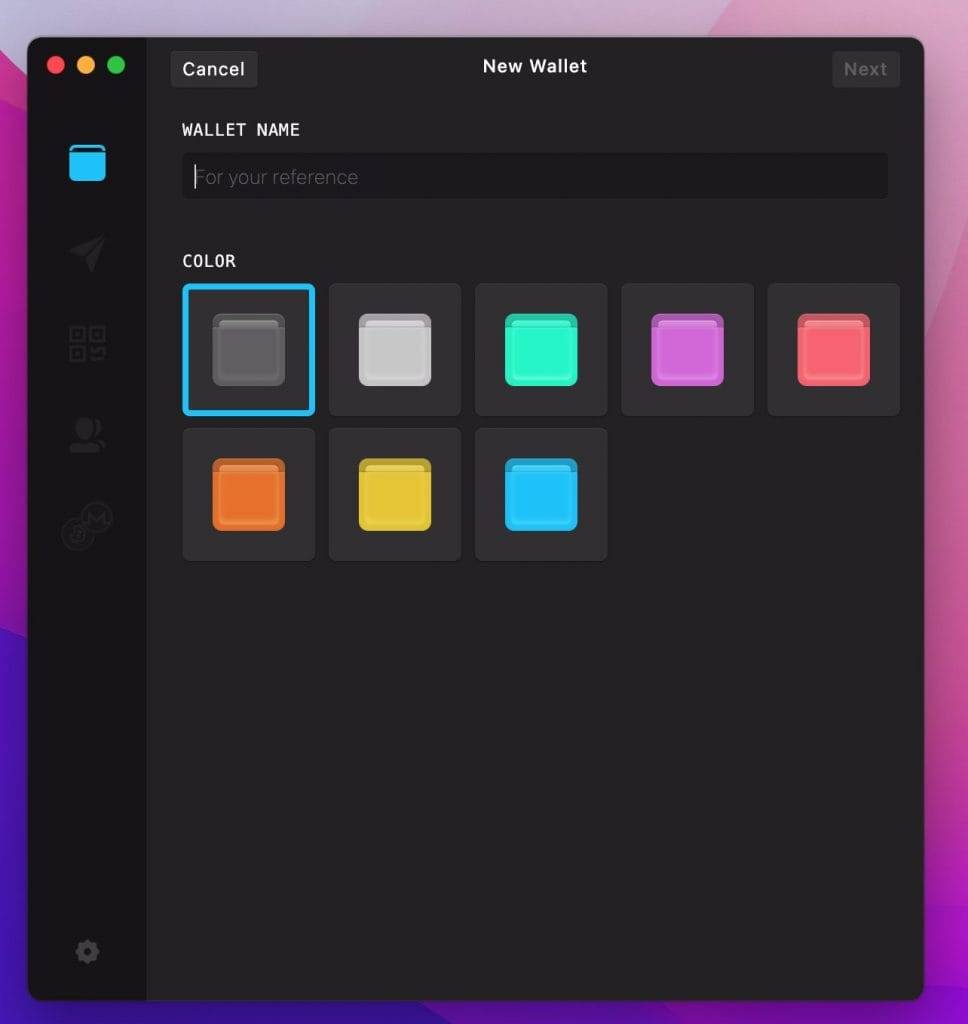Choose the purple wallet color
The image size is (968, 1024).
[688, 349]
